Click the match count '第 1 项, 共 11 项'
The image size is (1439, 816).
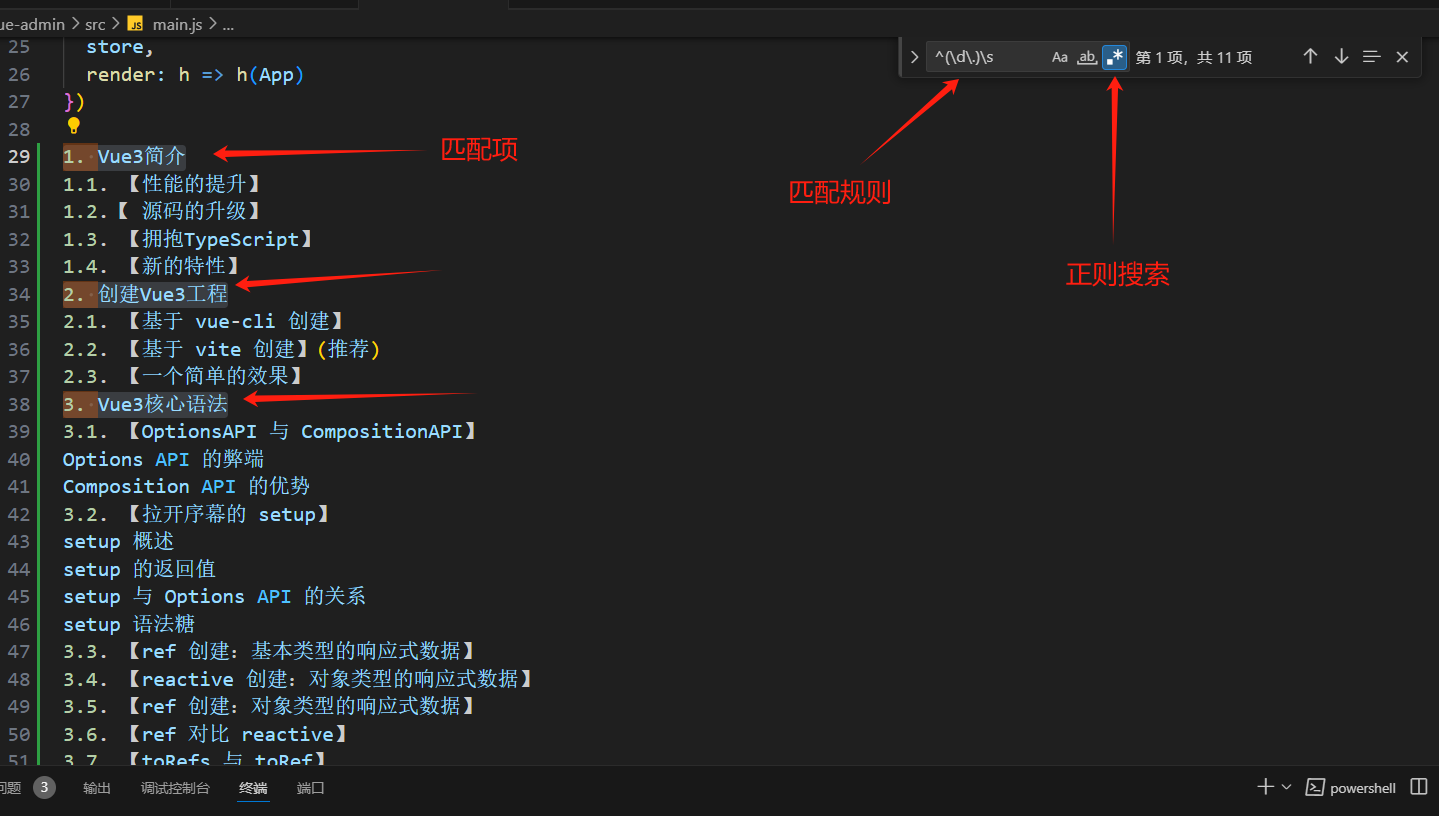(1194, 58)
